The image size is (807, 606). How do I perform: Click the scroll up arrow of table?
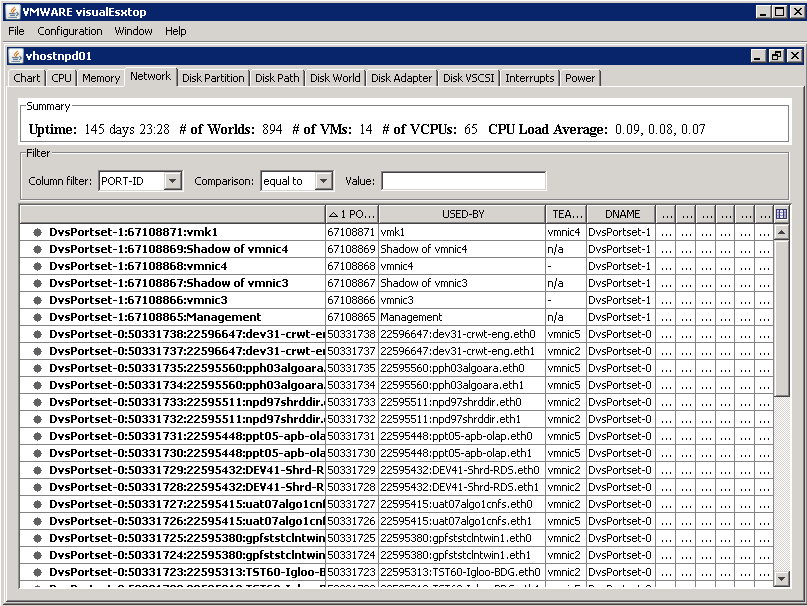pos(781,232)
